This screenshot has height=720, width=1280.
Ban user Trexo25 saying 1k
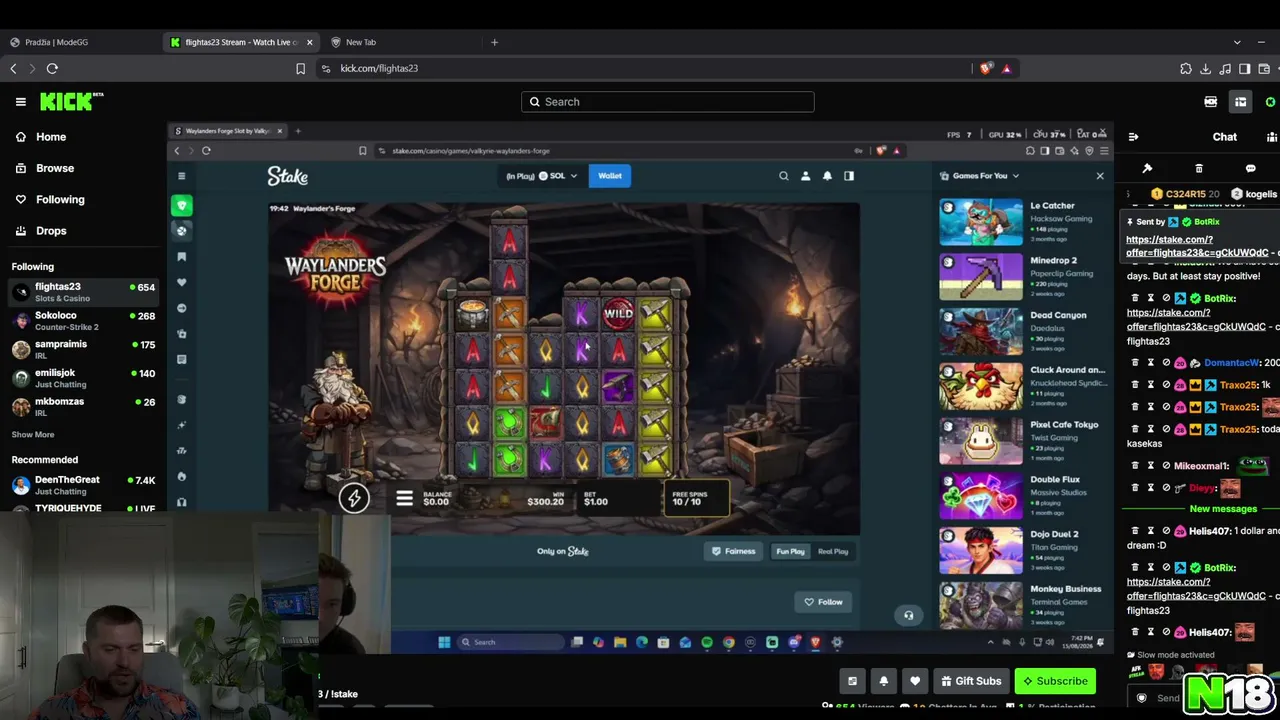pyautogui.click(x=1166, y=385)
